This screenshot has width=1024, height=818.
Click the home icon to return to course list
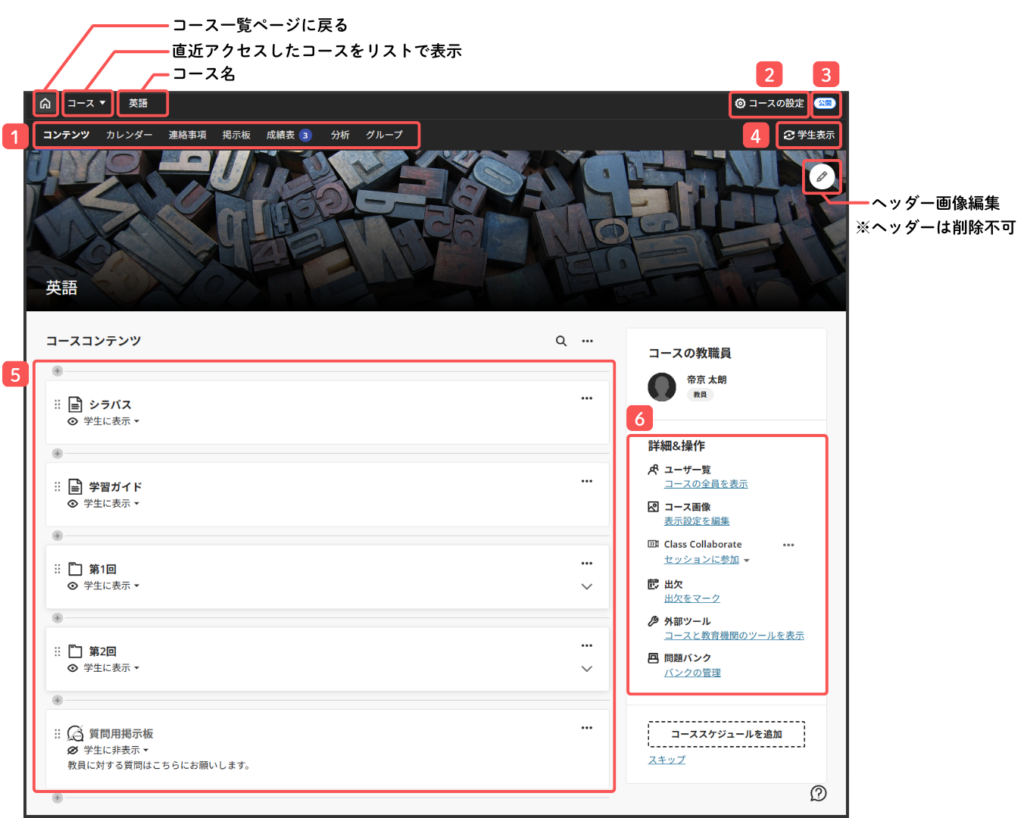point(45,103)
